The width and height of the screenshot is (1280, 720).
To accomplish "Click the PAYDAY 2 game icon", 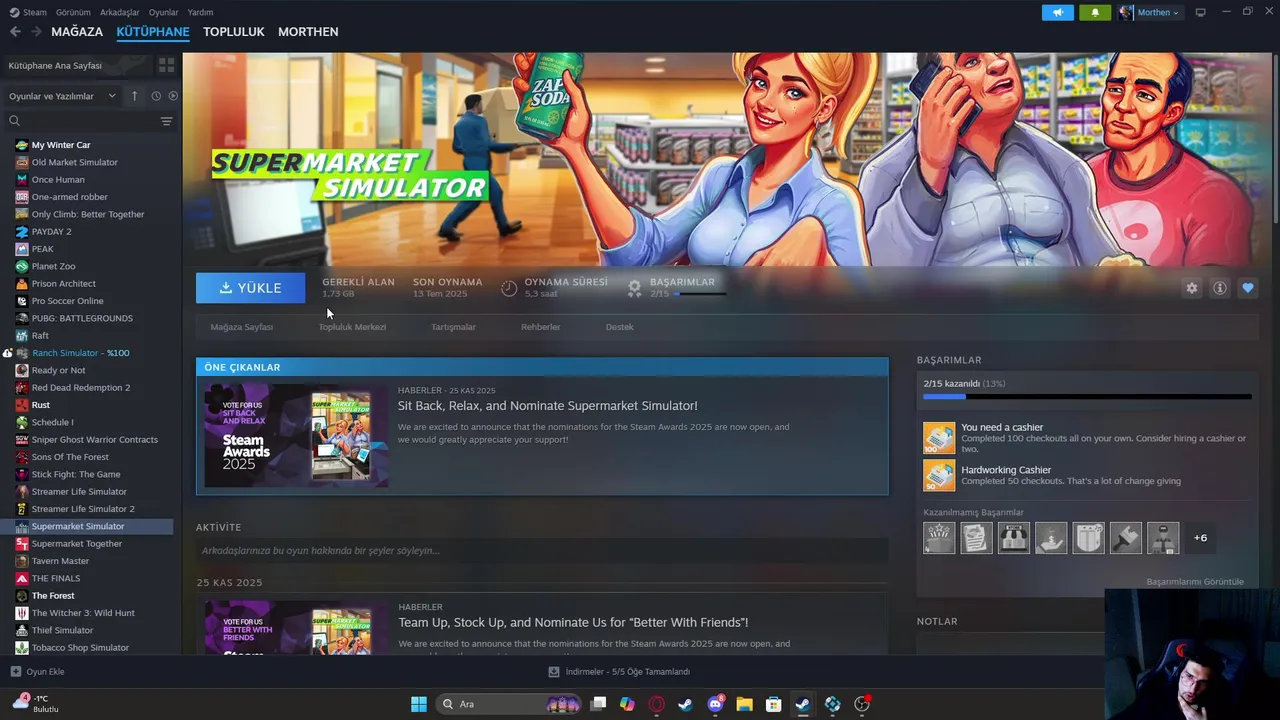I will (22, 231).
